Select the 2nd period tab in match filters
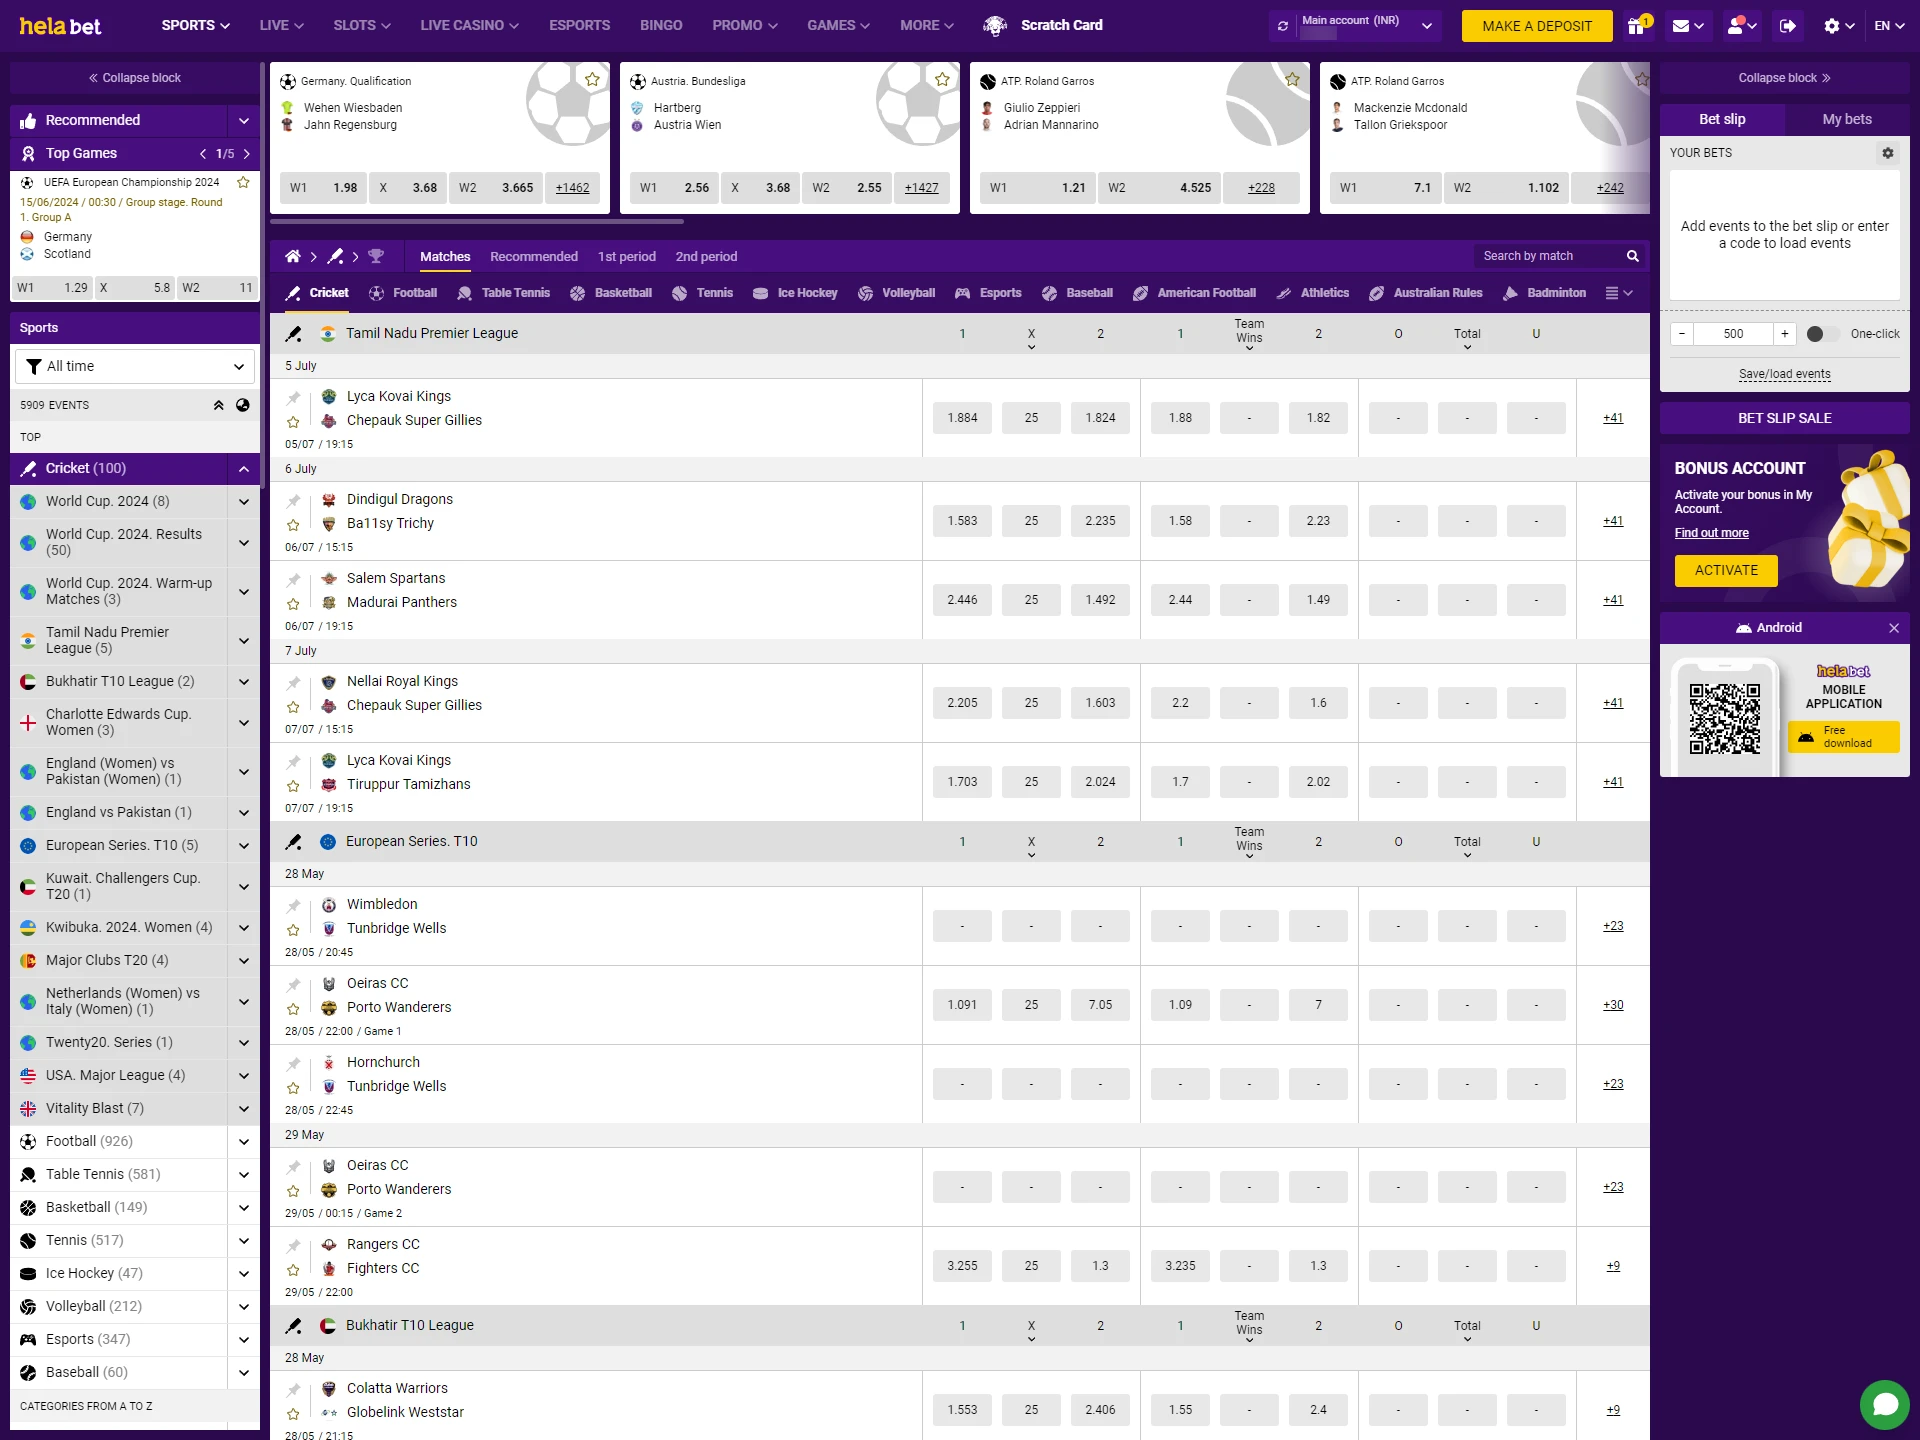1920x1440 pixels. [x=706, y=256]
